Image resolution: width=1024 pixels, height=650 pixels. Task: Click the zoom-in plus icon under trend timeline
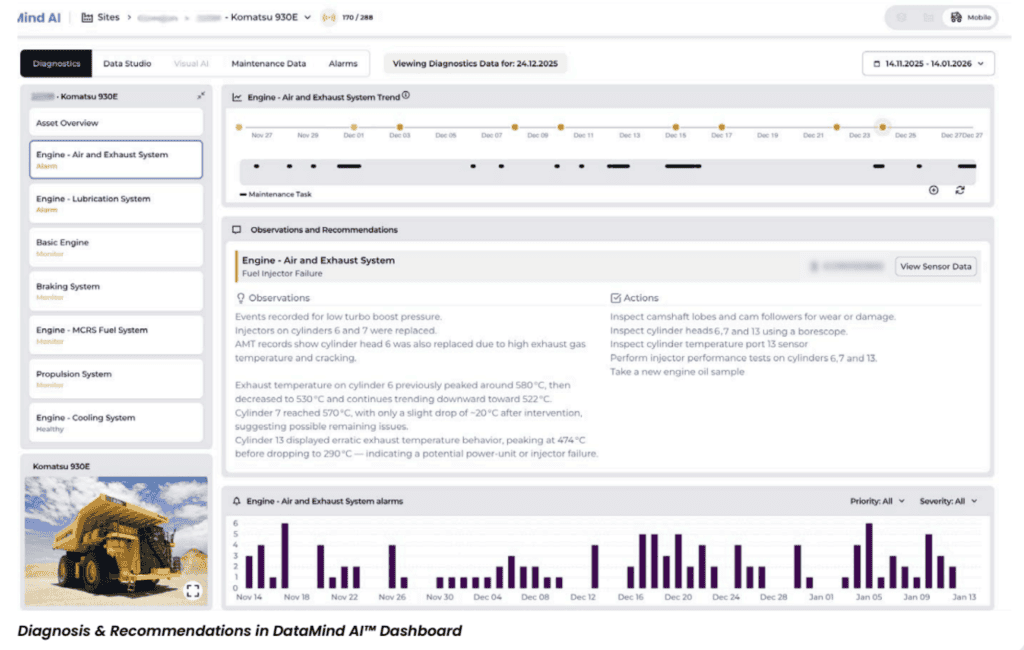[x=934, y=190]
